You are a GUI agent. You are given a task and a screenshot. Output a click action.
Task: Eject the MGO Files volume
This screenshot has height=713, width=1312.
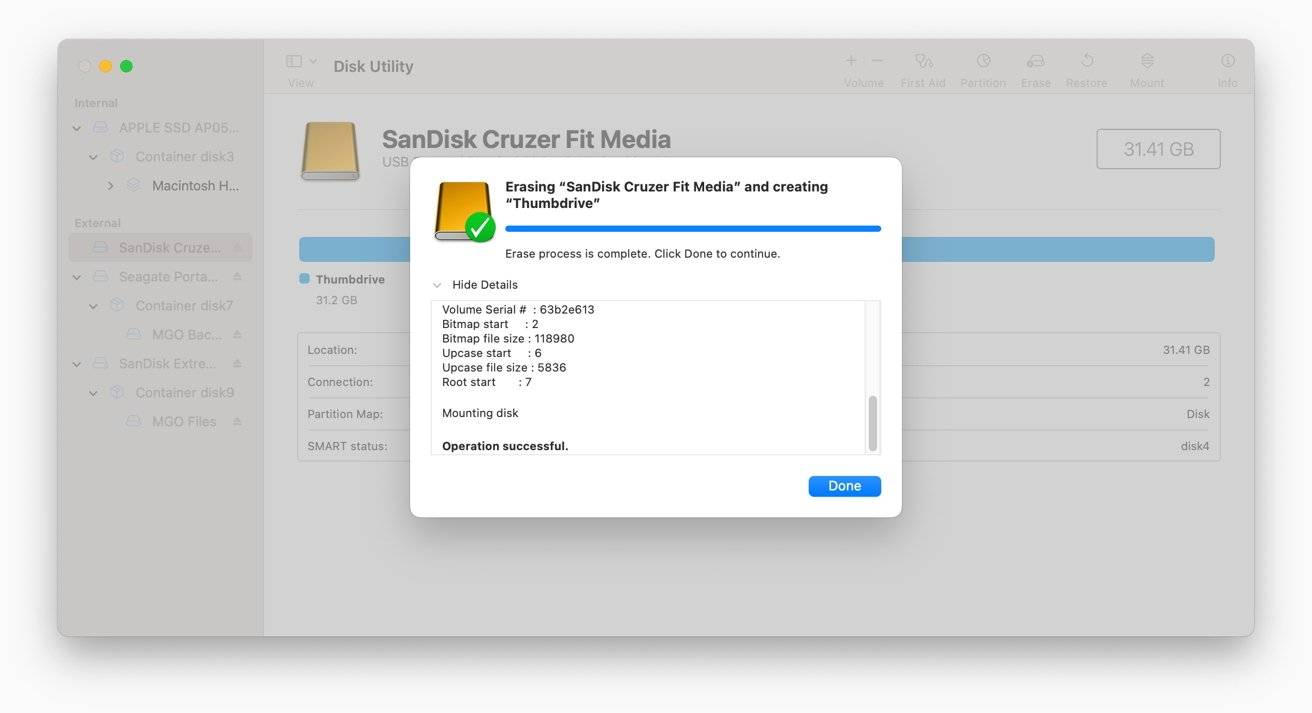pyautogui.click(x=238, y=421)
